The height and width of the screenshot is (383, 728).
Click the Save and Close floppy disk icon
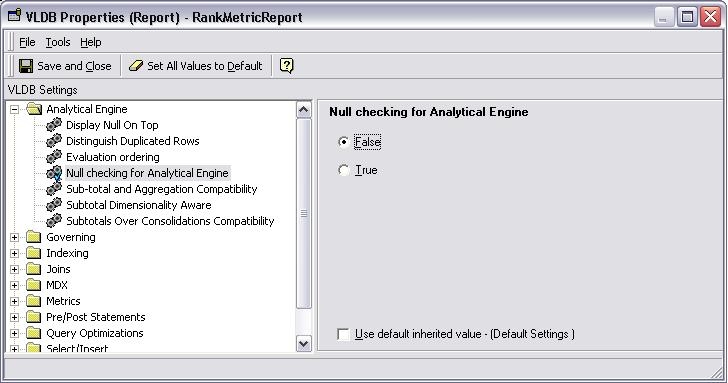coord(26,66)
